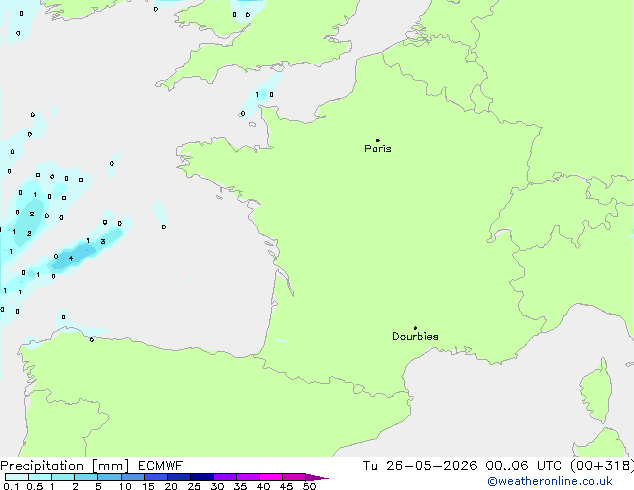Select the 2 mm legend color swatch
Screen dimensions: 634x490
86,477
